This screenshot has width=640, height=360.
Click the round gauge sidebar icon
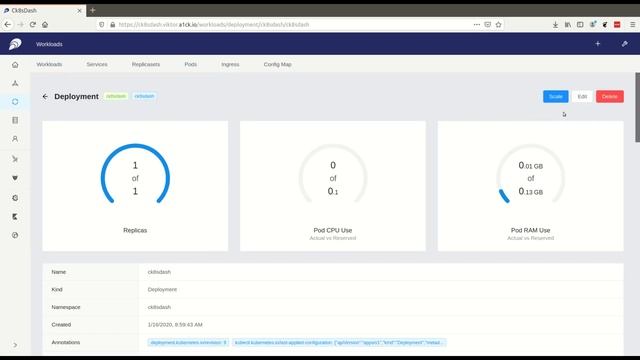pyautogui.click(x=15, y=235)
